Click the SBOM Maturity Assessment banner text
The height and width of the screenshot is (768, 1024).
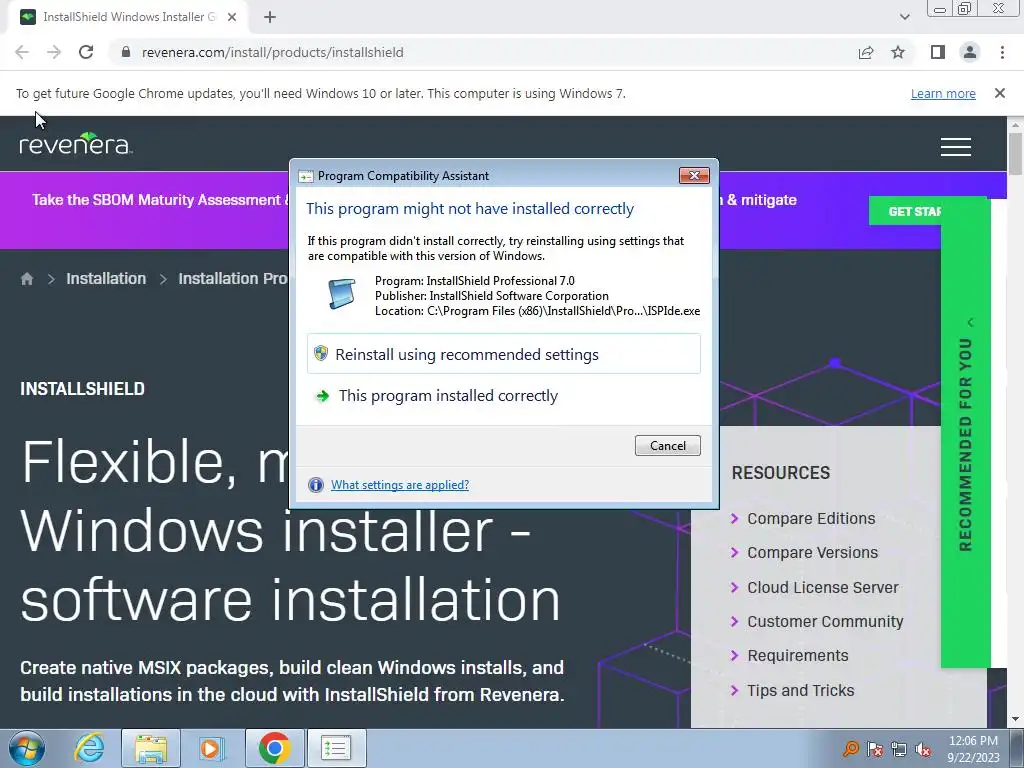[157, 200]
